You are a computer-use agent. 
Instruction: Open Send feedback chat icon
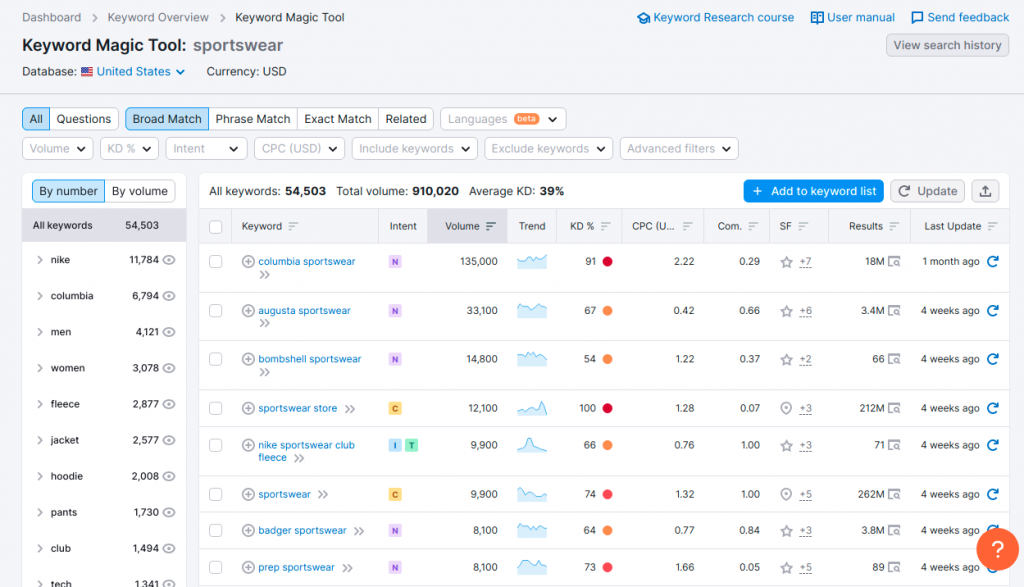(916, 17)
